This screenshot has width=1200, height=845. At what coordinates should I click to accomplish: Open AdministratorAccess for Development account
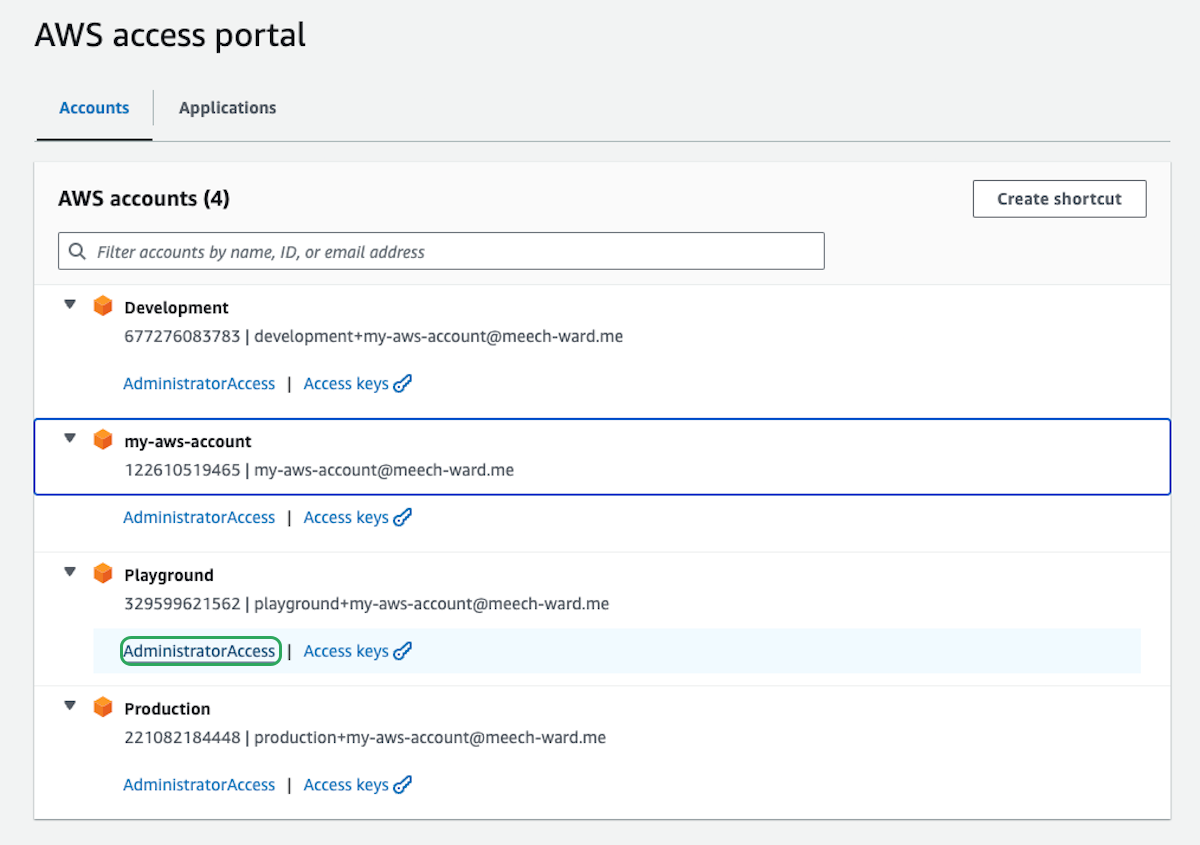click(199, 384)
